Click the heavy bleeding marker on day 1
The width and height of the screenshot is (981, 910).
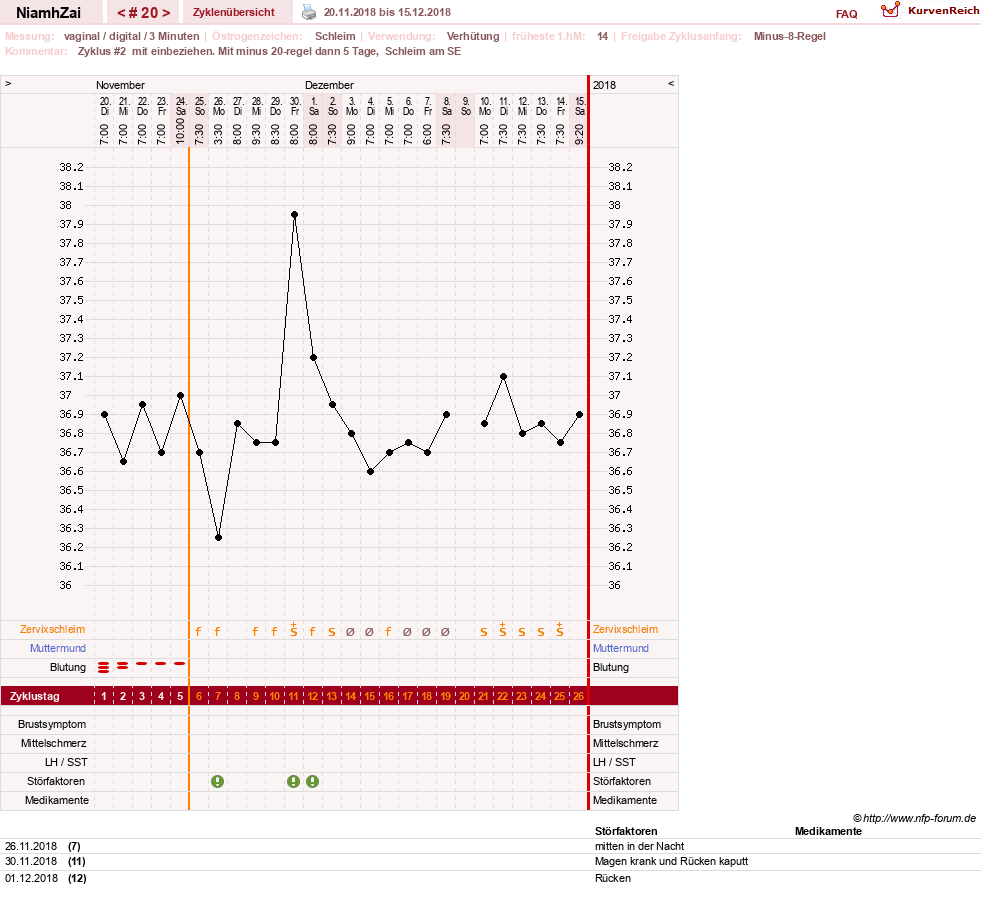104,667
